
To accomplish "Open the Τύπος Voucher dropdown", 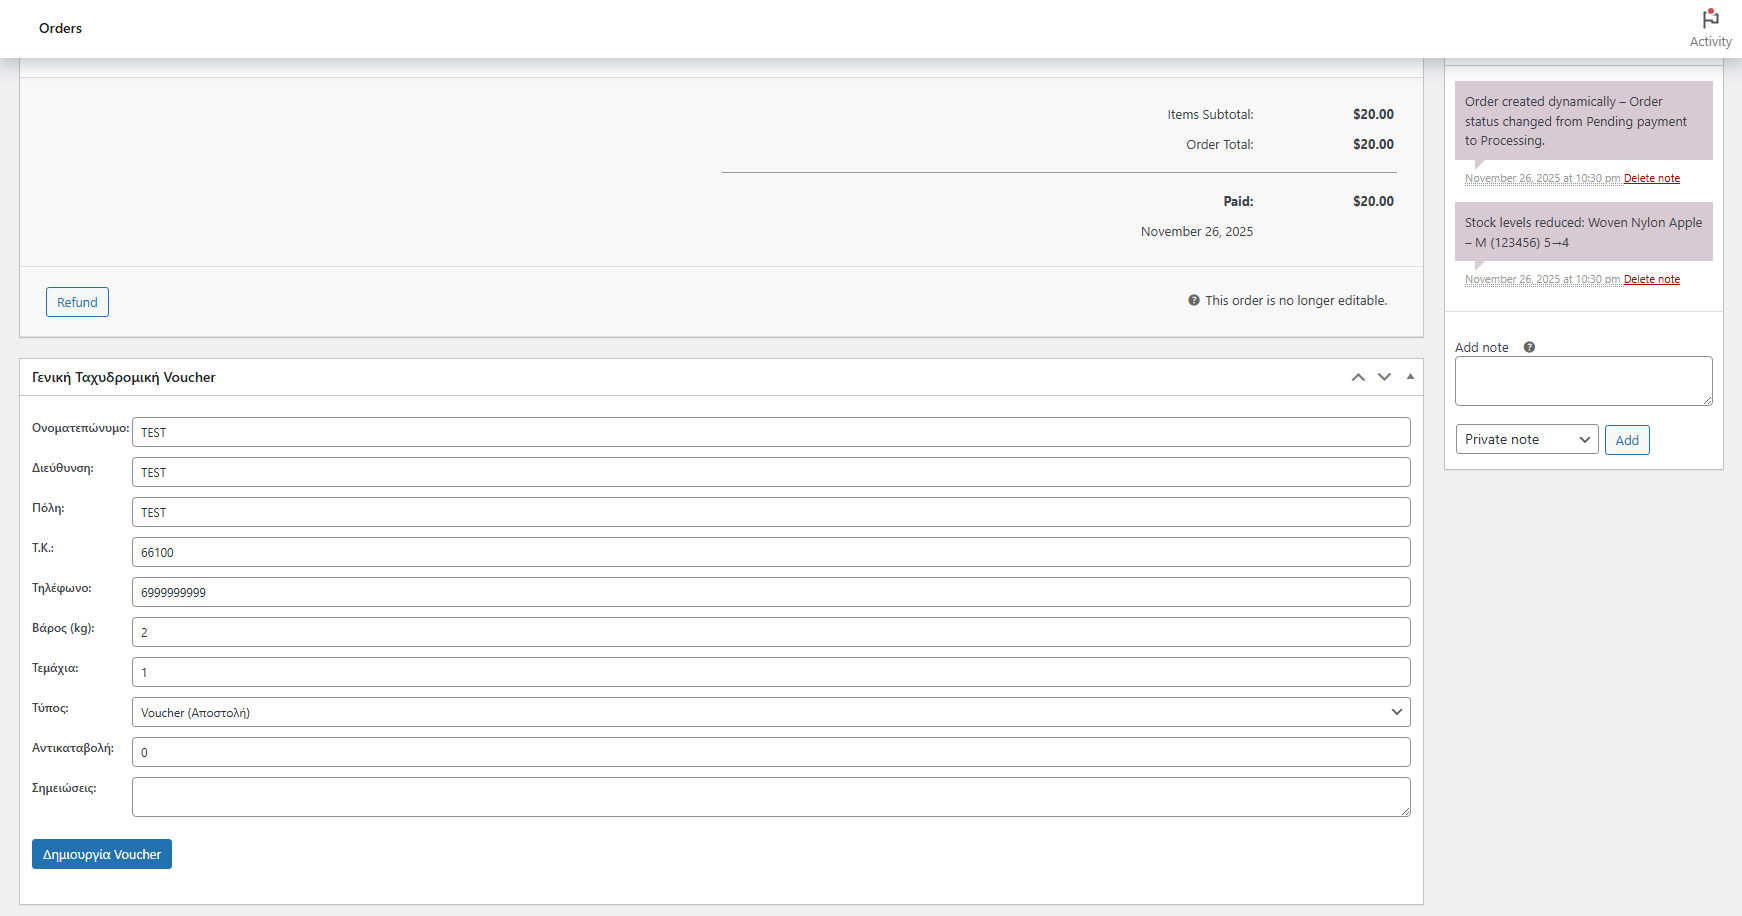I will [770, 712].
